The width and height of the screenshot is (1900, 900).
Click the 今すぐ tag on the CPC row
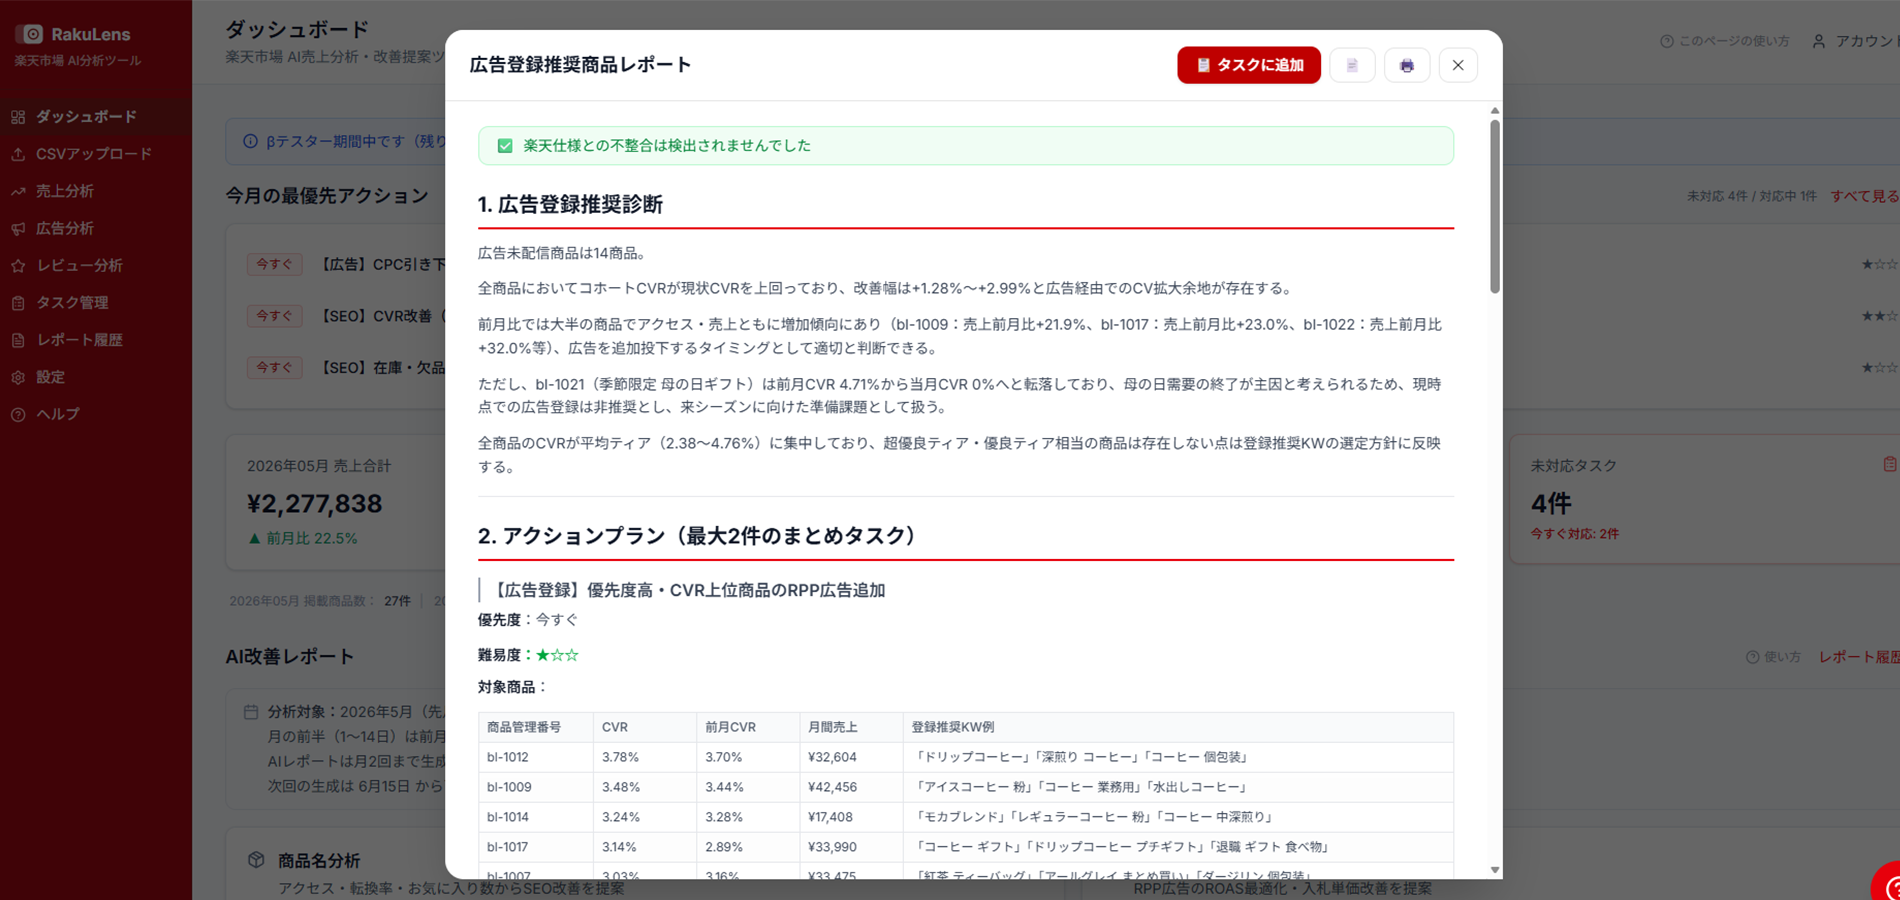tap(274, 264)
